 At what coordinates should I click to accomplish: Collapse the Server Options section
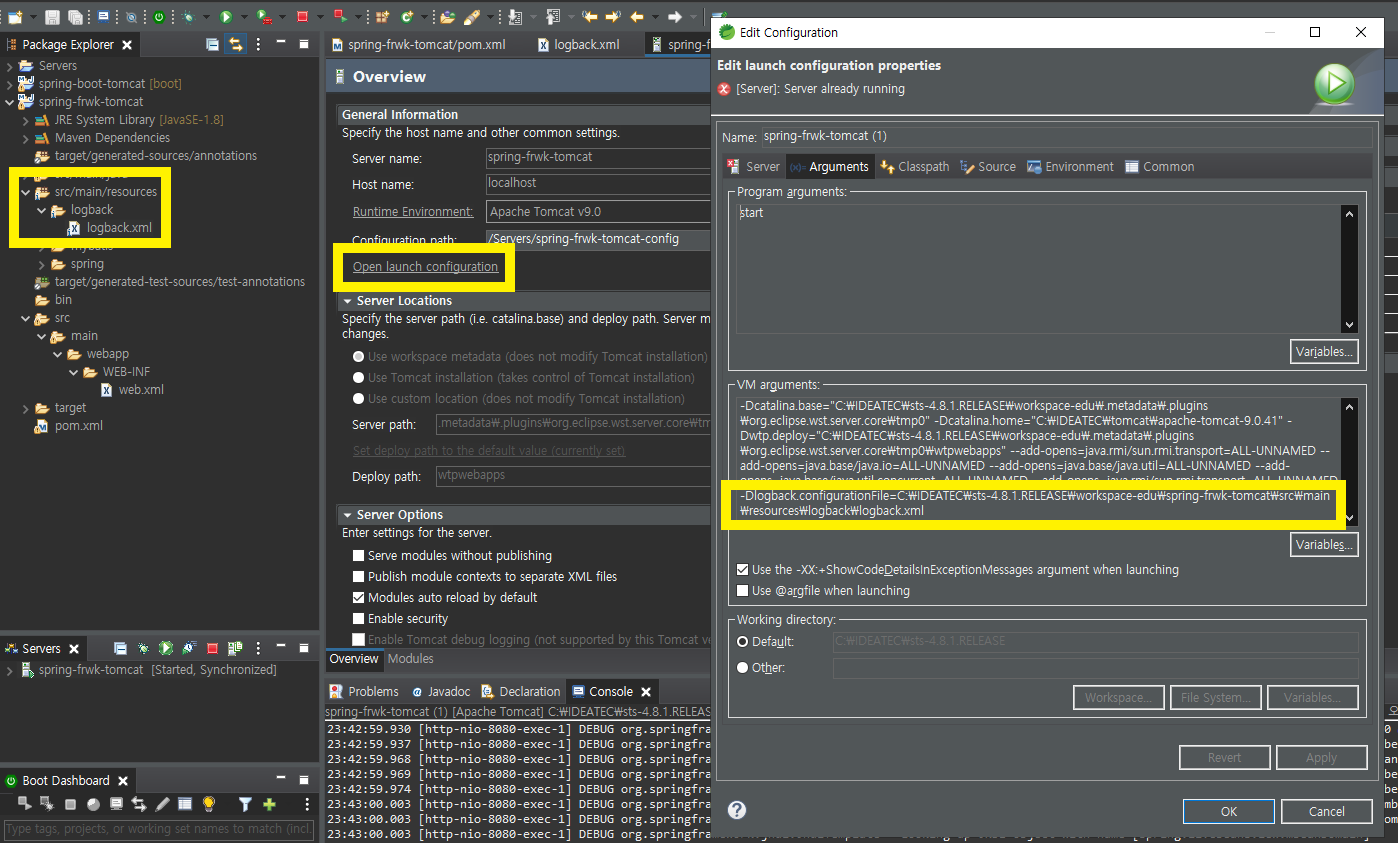pyautogui.click(x=348, y=515)
